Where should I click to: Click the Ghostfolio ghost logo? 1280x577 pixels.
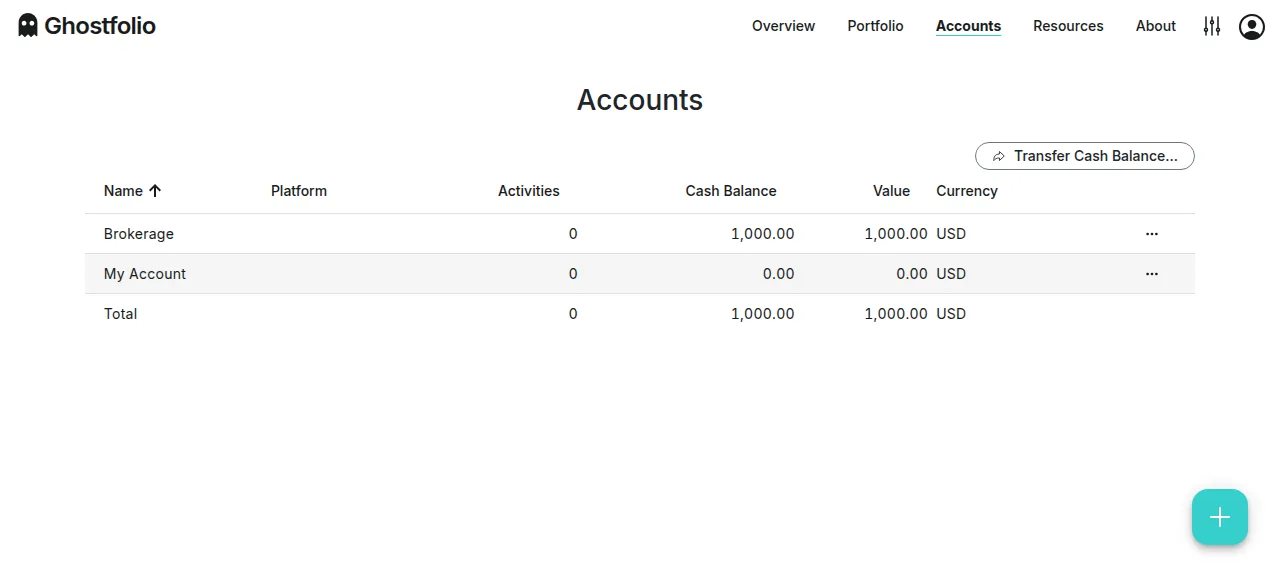point(28,26)
